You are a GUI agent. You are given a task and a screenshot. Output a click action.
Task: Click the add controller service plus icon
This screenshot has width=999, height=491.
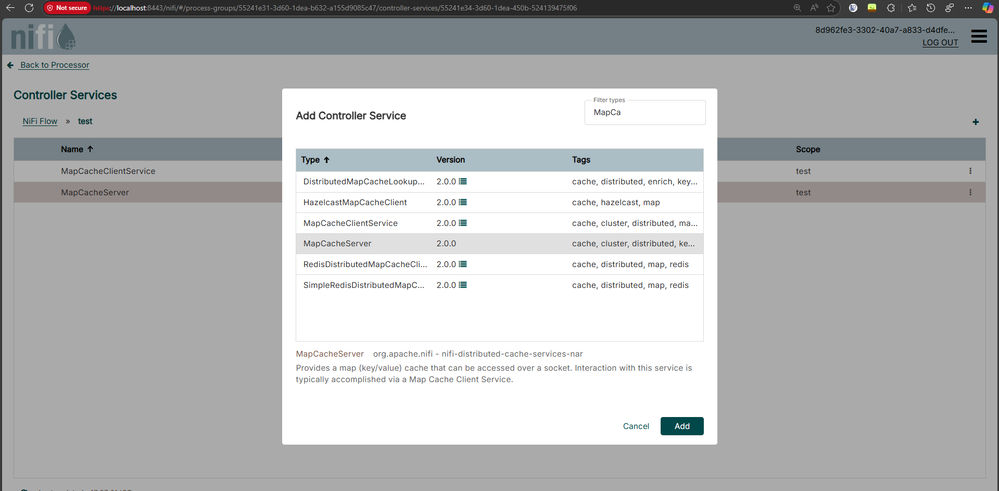(975, 122)
